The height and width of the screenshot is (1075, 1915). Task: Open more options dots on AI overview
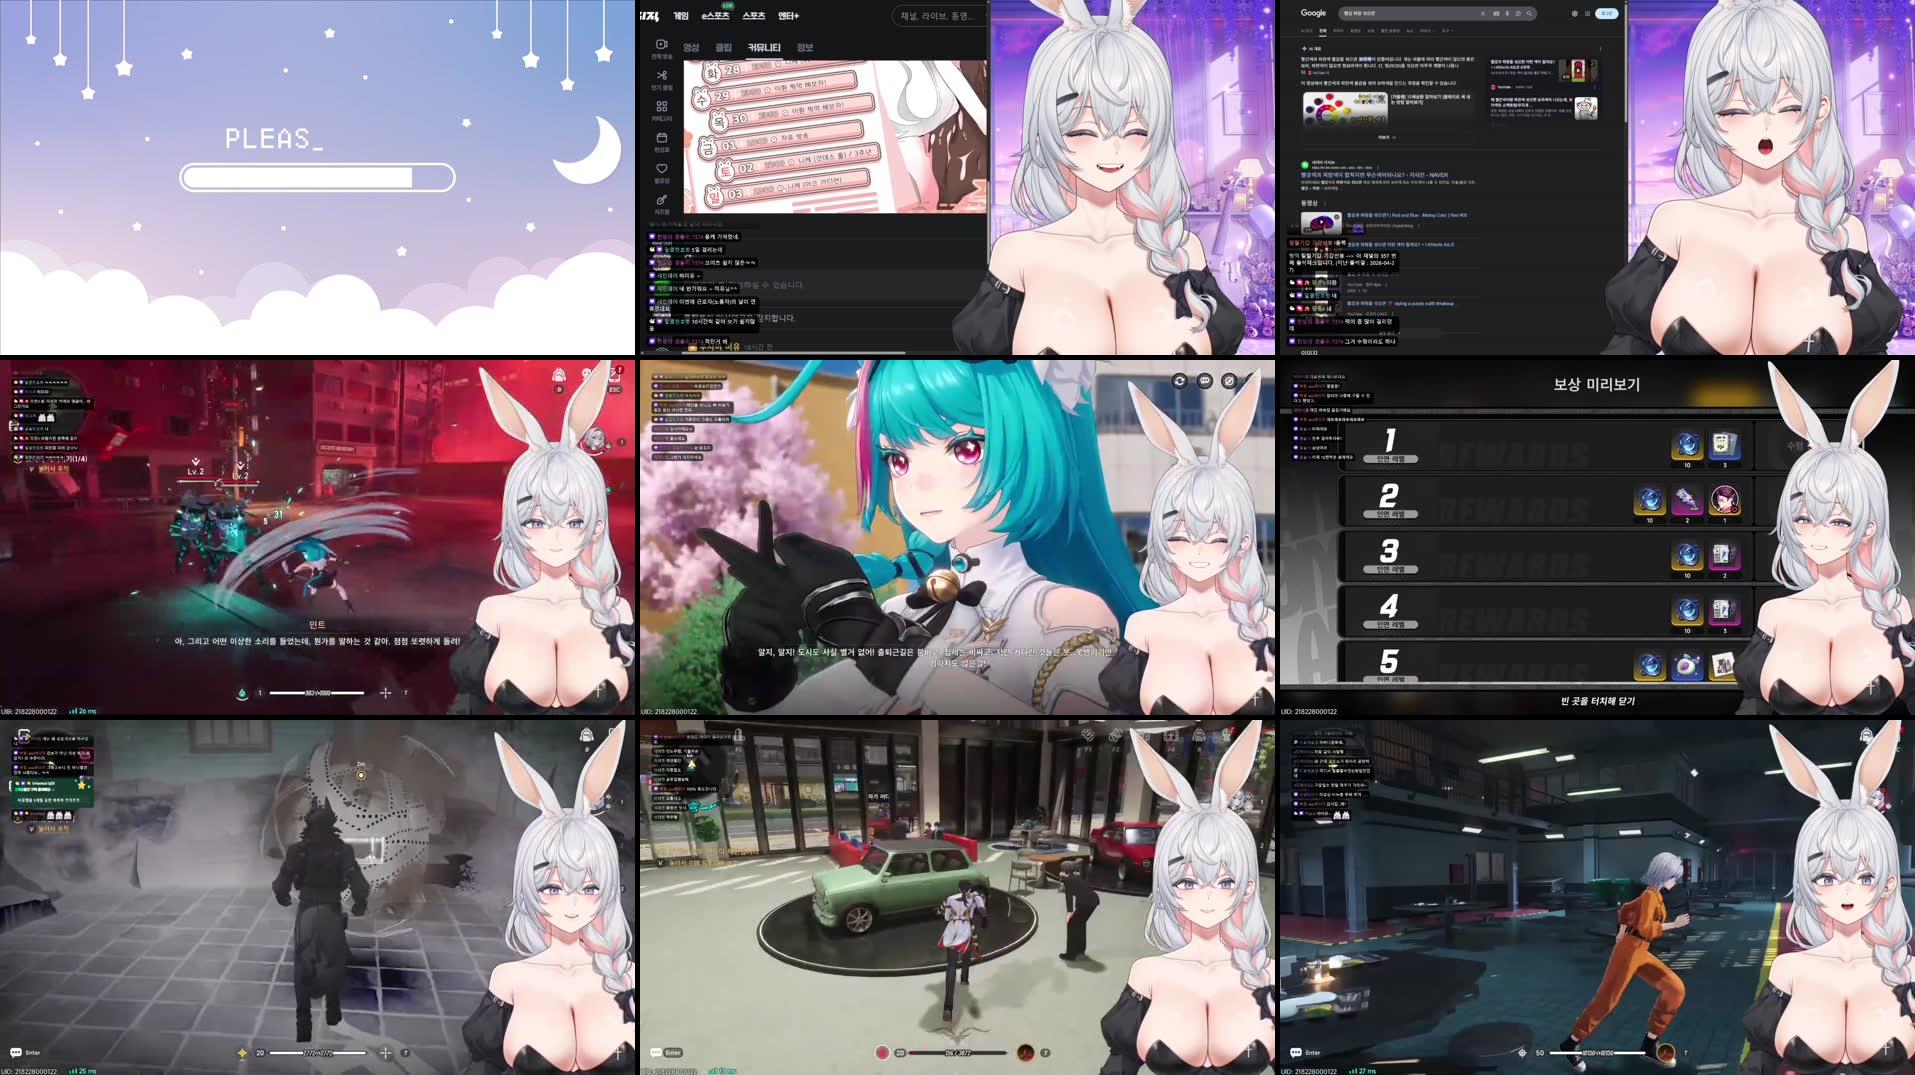[1600, 48]
